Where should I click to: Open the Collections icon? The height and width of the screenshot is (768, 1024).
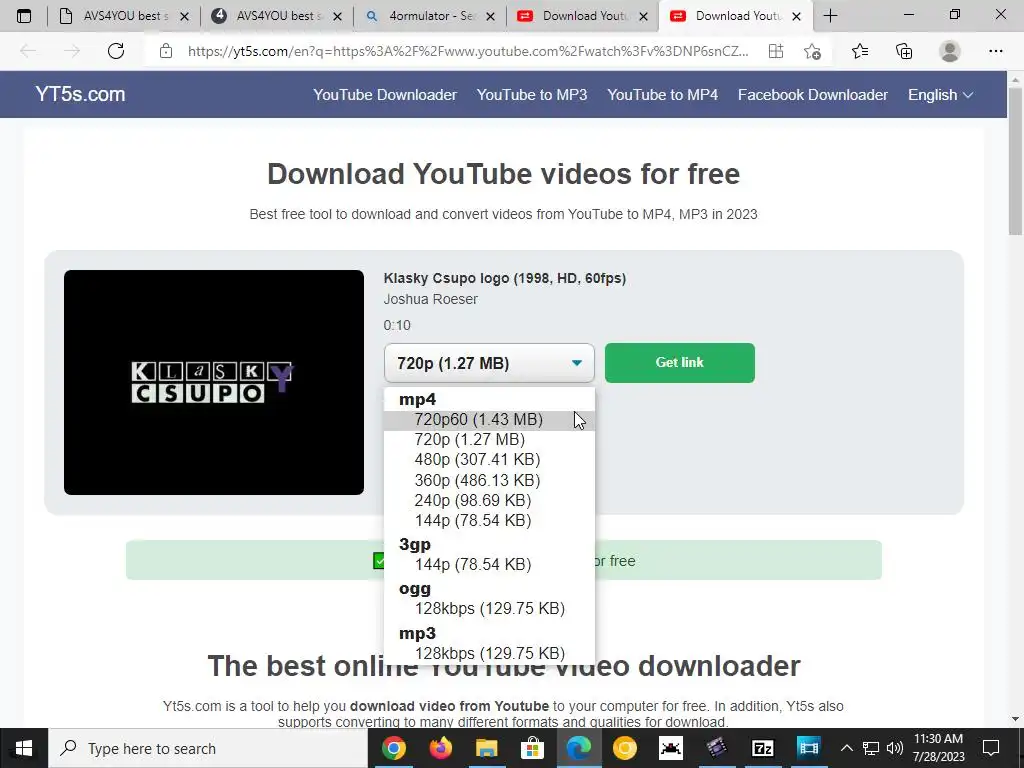904,51
